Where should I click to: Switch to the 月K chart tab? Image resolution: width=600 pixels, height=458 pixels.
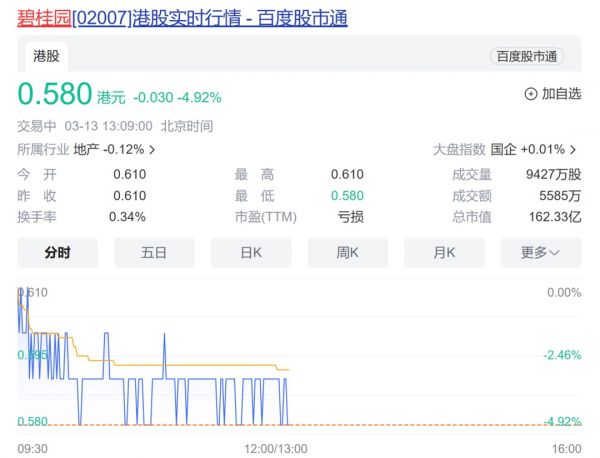point(444,253)
